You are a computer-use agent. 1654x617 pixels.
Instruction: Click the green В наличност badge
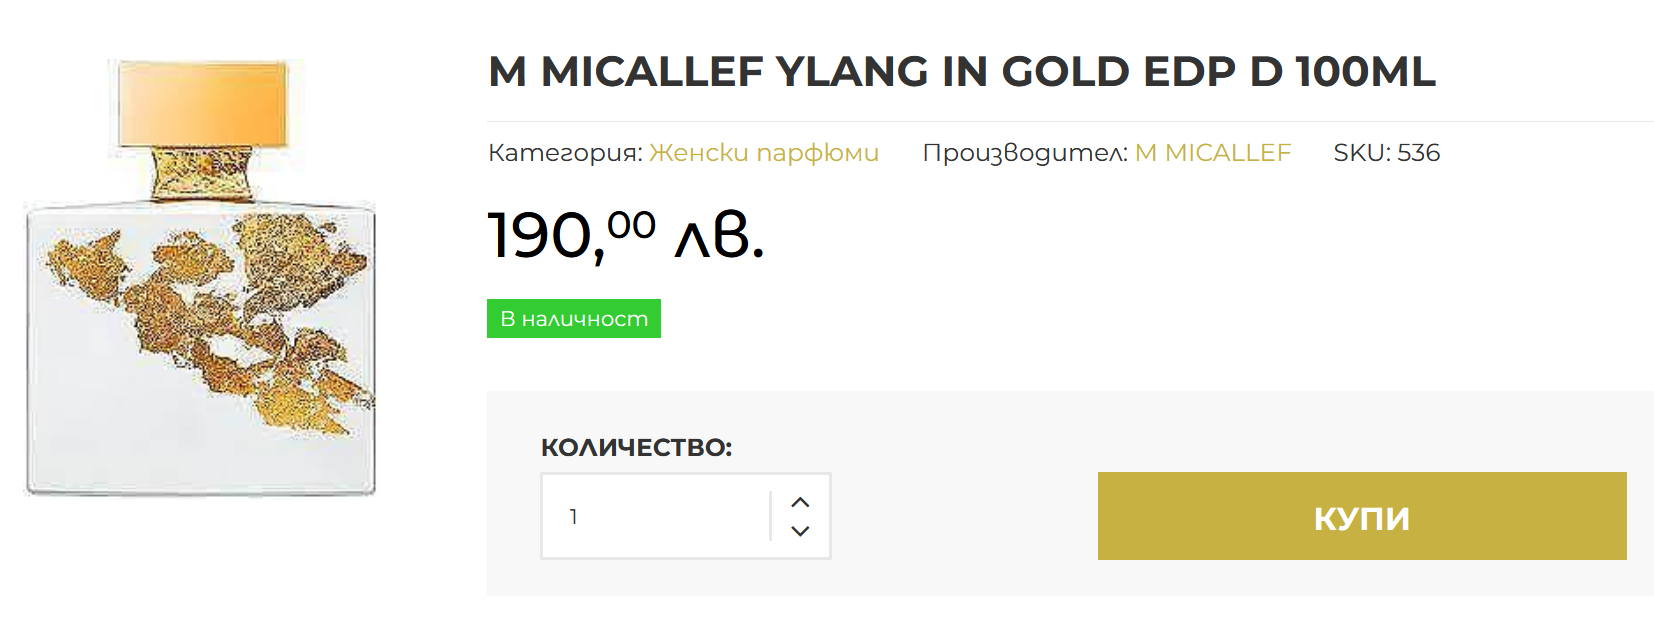coord(574,319)
